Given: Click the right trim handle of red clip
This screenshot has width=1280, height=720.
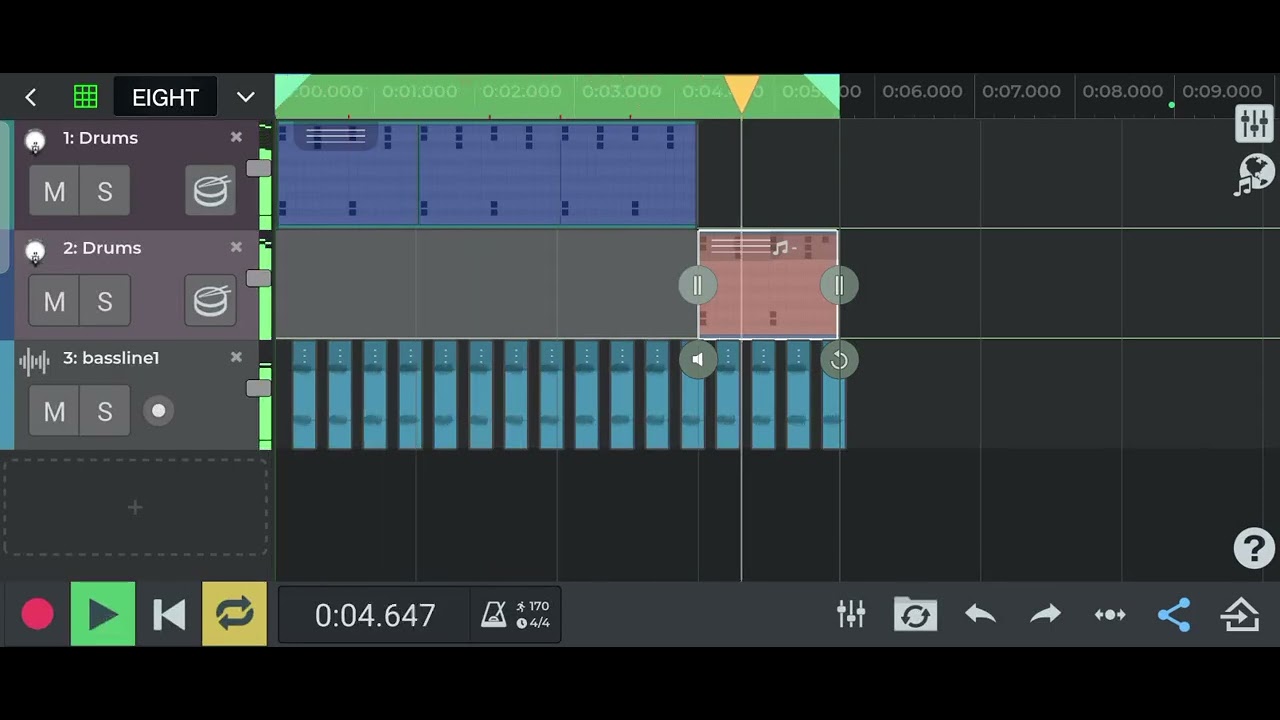Looking at the screenshot, I should tap(839, 286).
